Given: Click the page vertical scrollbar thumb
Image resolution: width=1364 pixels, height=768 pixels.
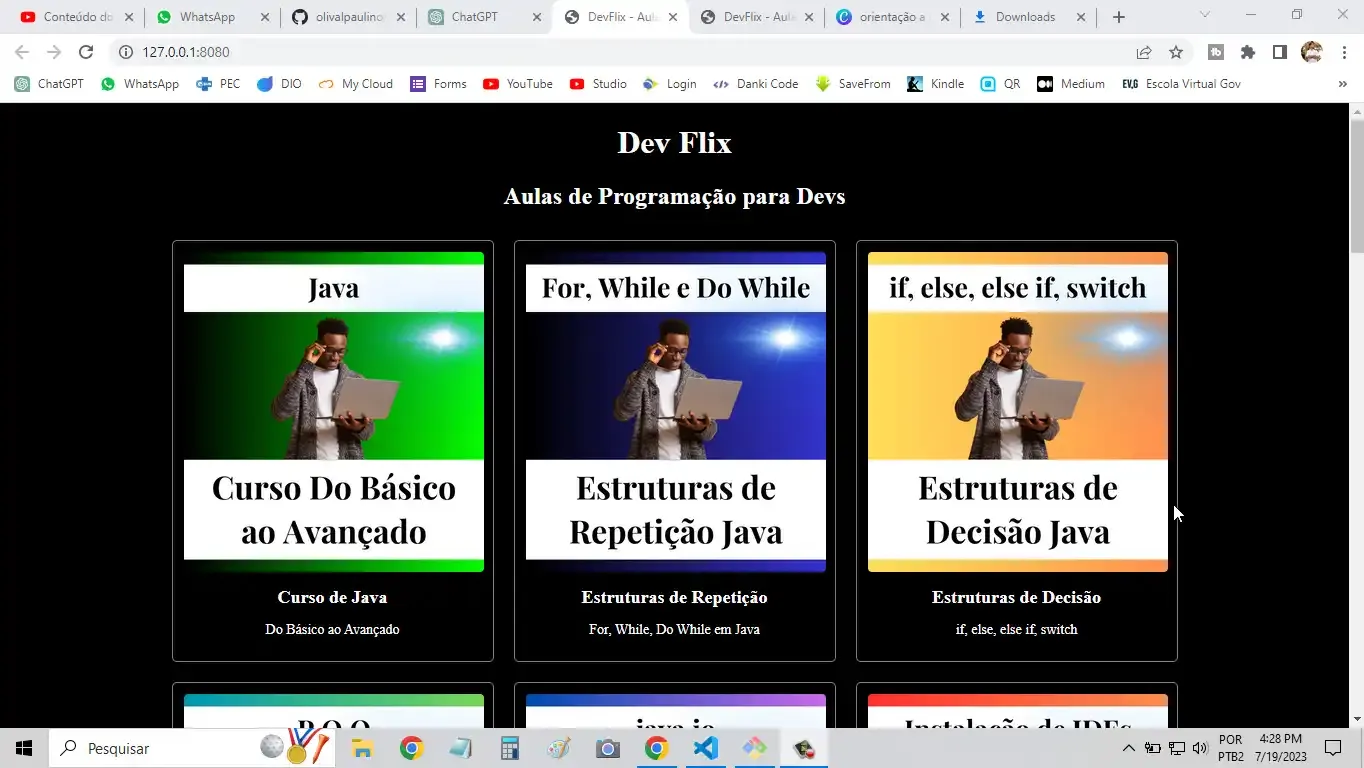Looking at the screenshot, I should [1356, 187].
